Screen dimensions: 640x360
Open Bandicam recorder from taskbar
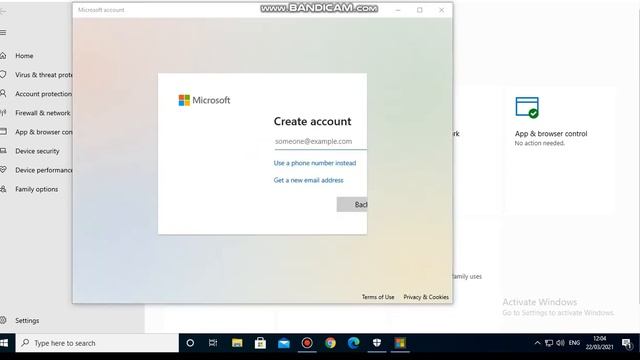[307, 343]
